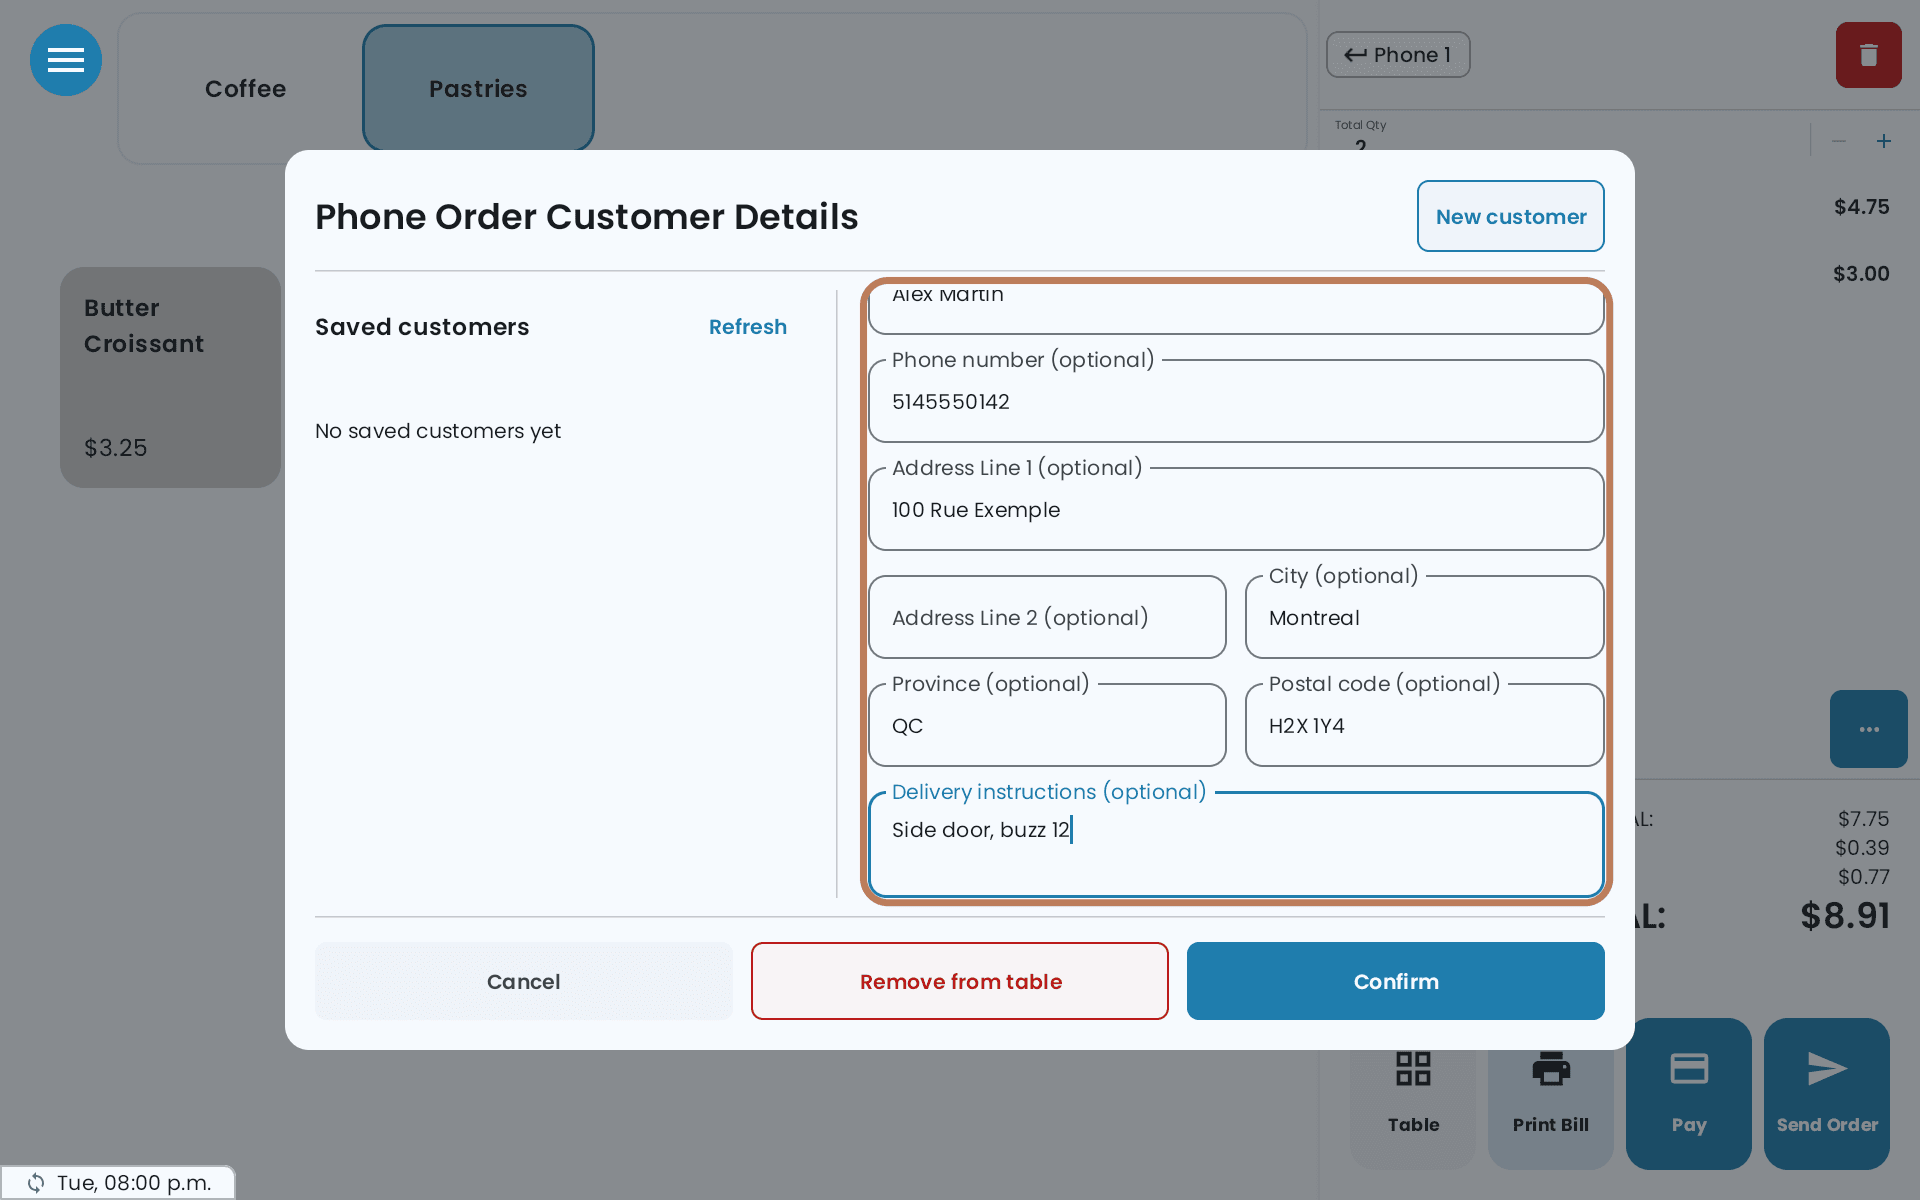
Task: Click the Postal code field
Action: click(1424, 725)
